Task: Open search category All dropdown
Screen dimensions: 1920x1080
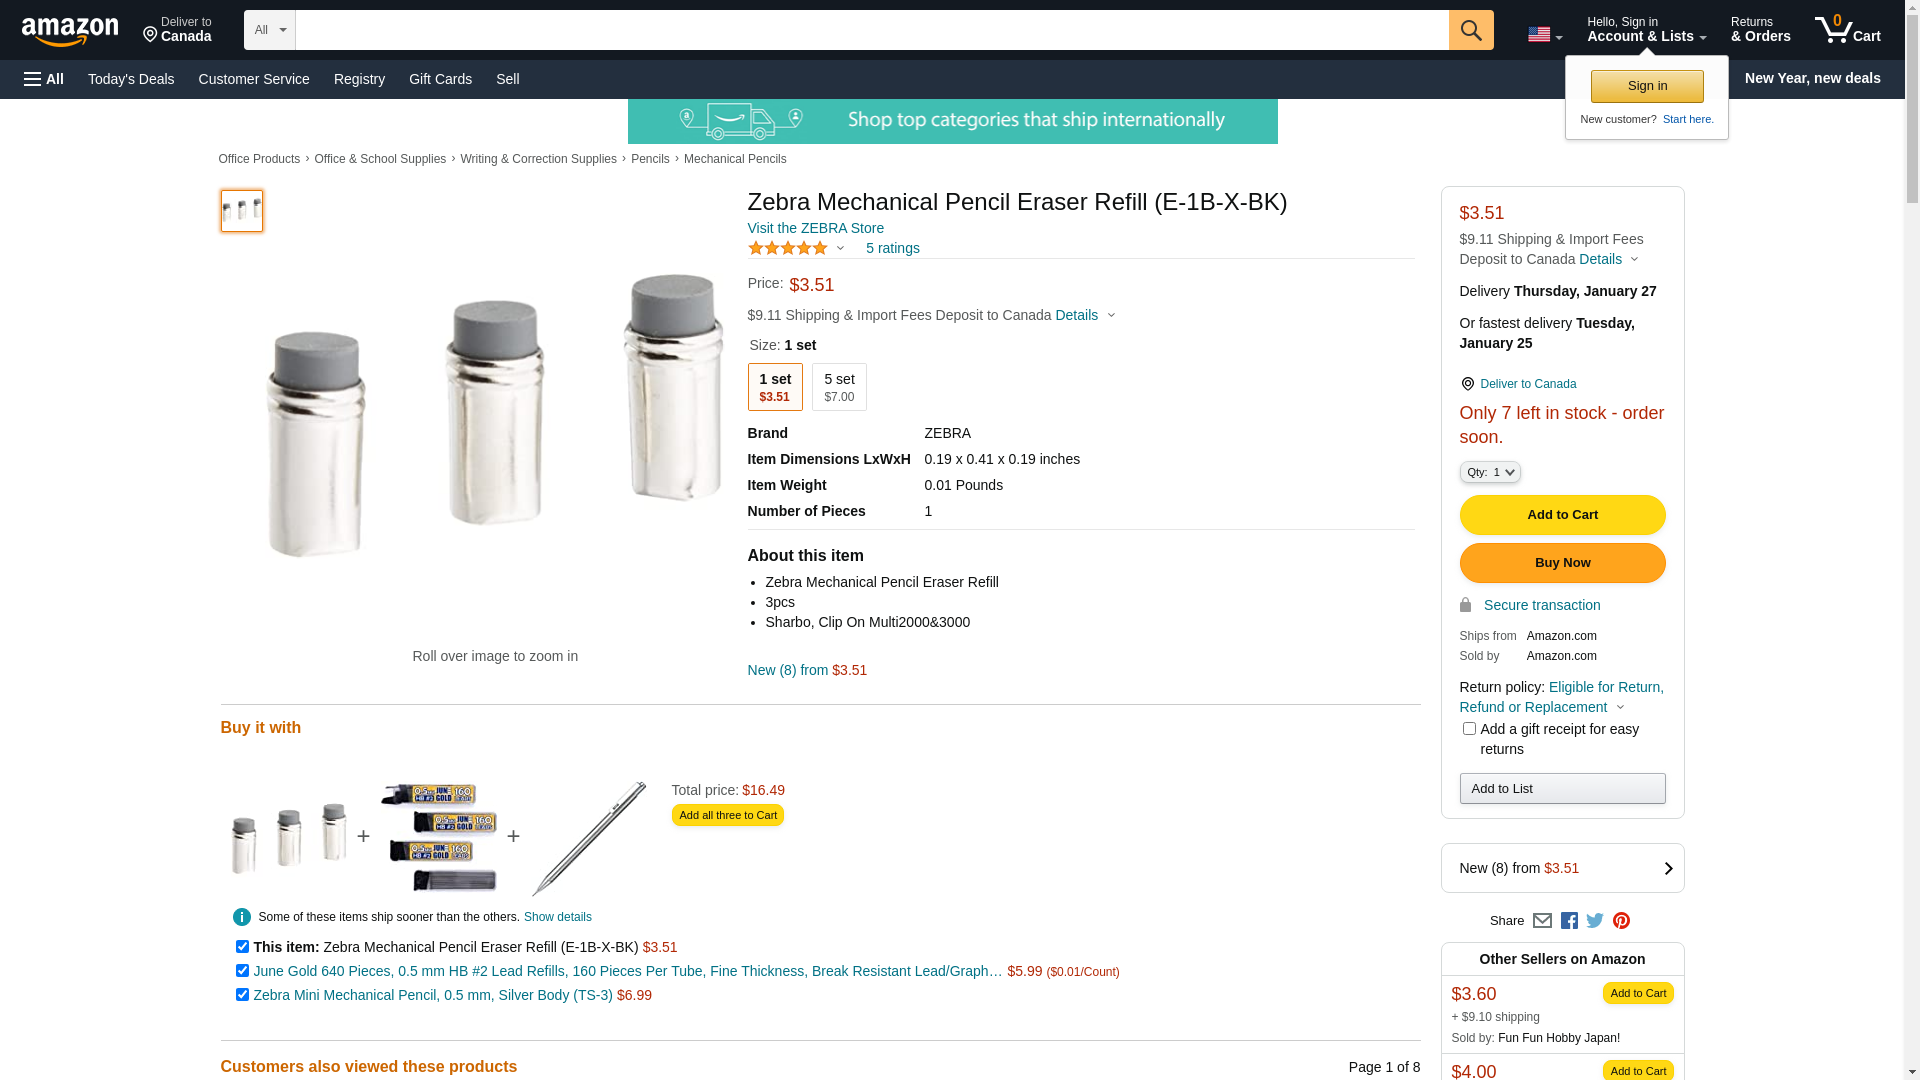Action: point(270,30)
